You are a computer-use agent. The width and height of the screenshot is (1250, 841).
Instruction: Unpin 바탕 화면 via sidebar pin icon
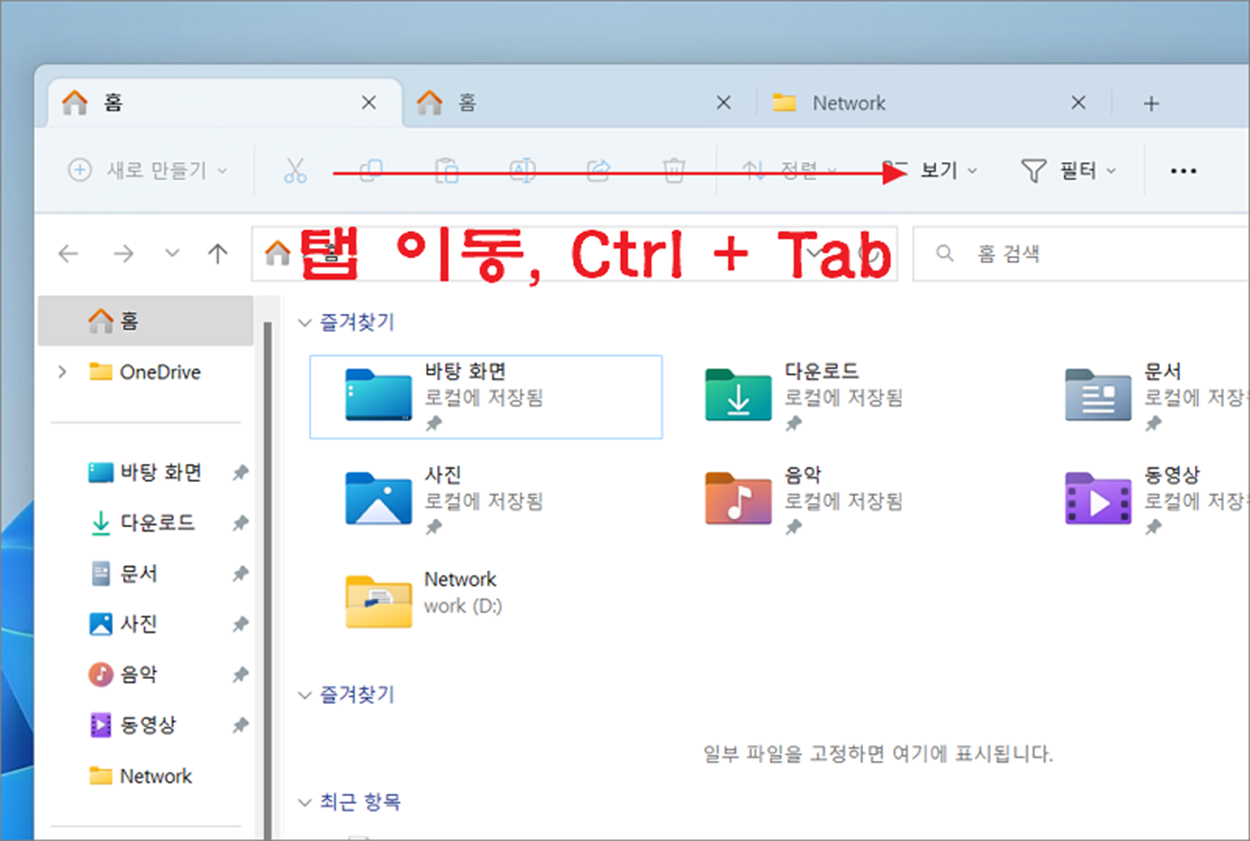[240, 473]
